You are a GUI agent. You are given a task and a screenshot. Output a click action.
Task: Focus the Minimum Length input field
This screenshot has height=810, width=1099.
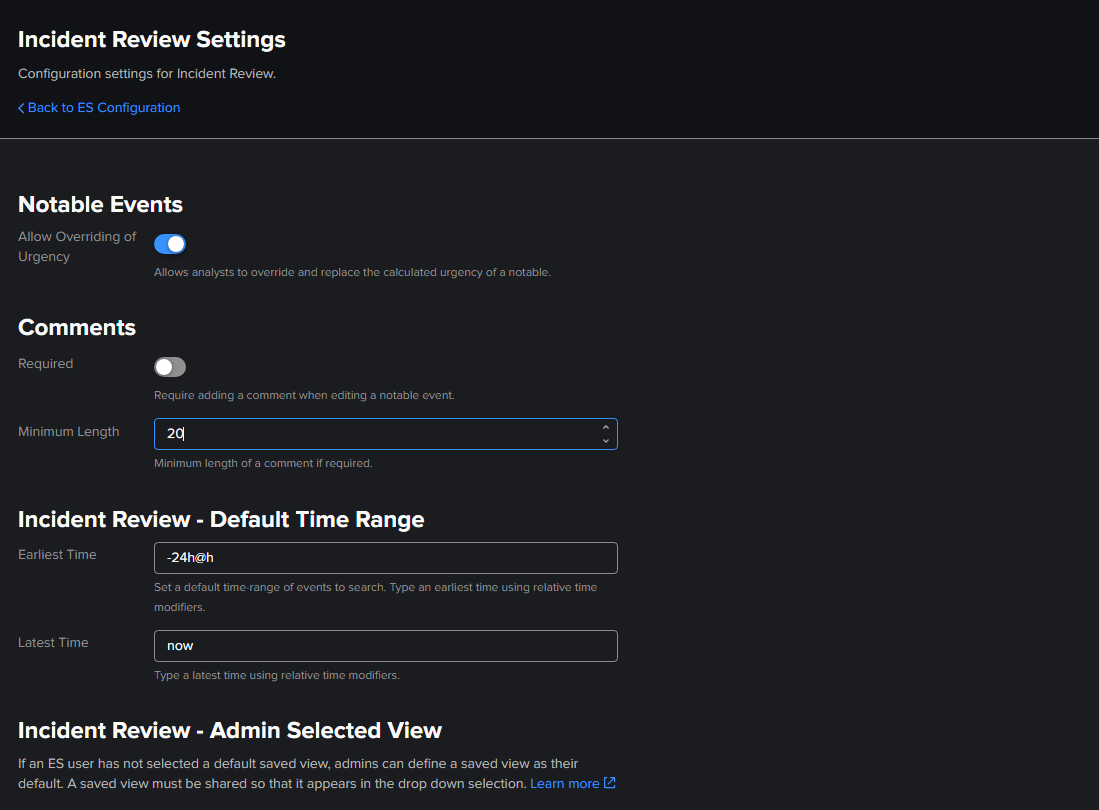(380, 433)
